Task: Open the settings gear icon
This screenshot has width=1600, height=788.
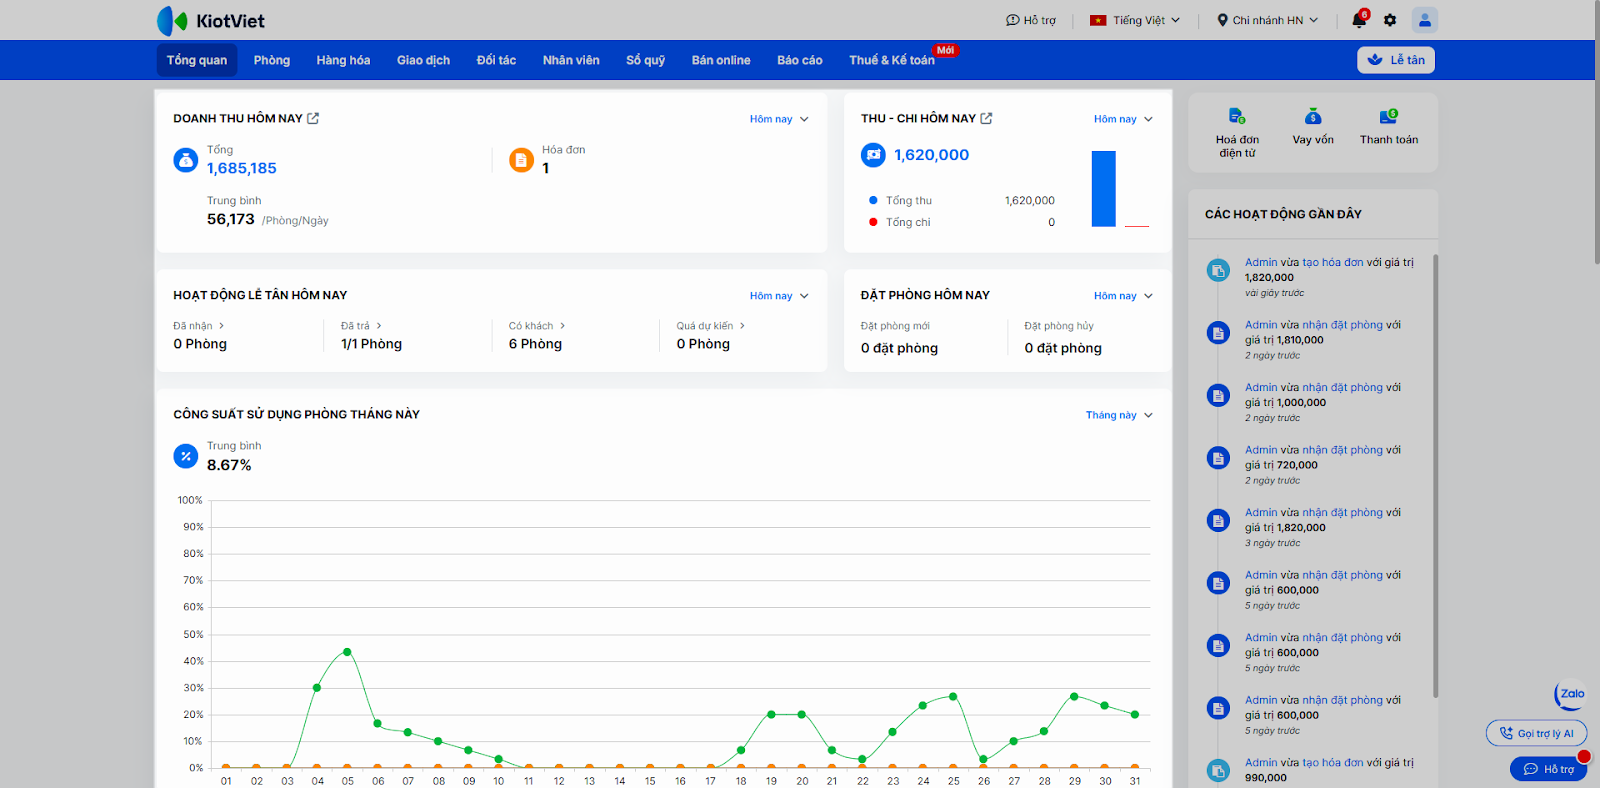Action: 1390,20
